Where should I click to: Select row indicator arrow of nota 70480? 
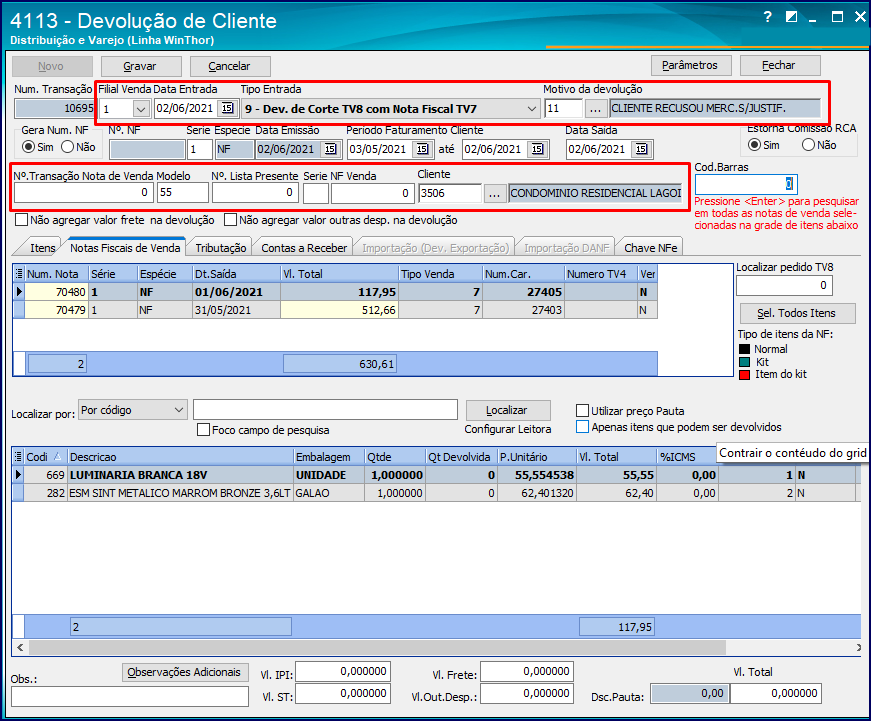[19, 292]
